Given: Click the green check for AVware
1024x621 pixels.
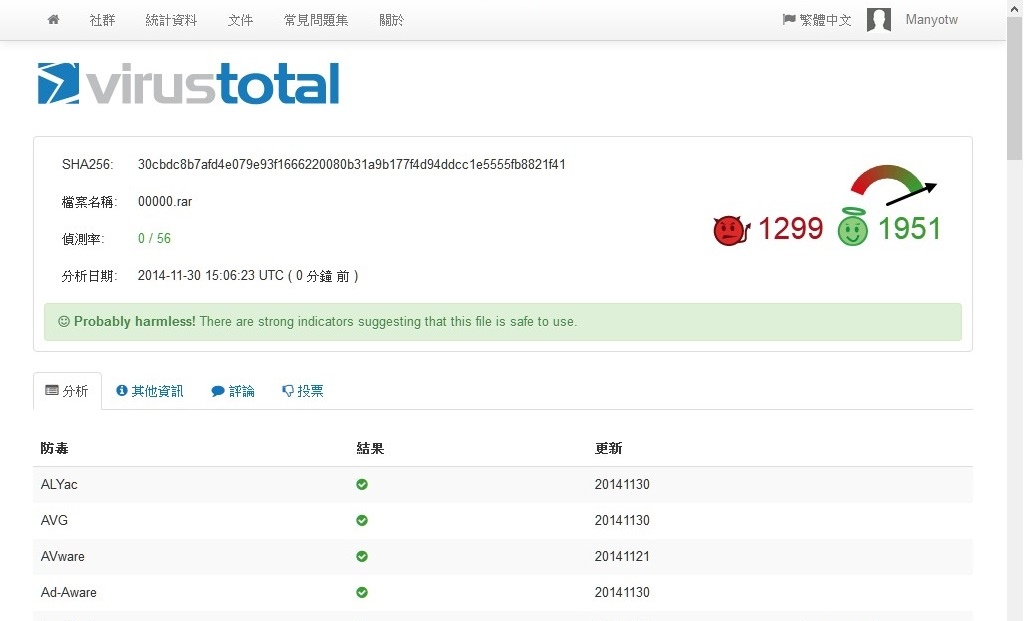Looking at the screenshot, I should click(x=362, y=556).
